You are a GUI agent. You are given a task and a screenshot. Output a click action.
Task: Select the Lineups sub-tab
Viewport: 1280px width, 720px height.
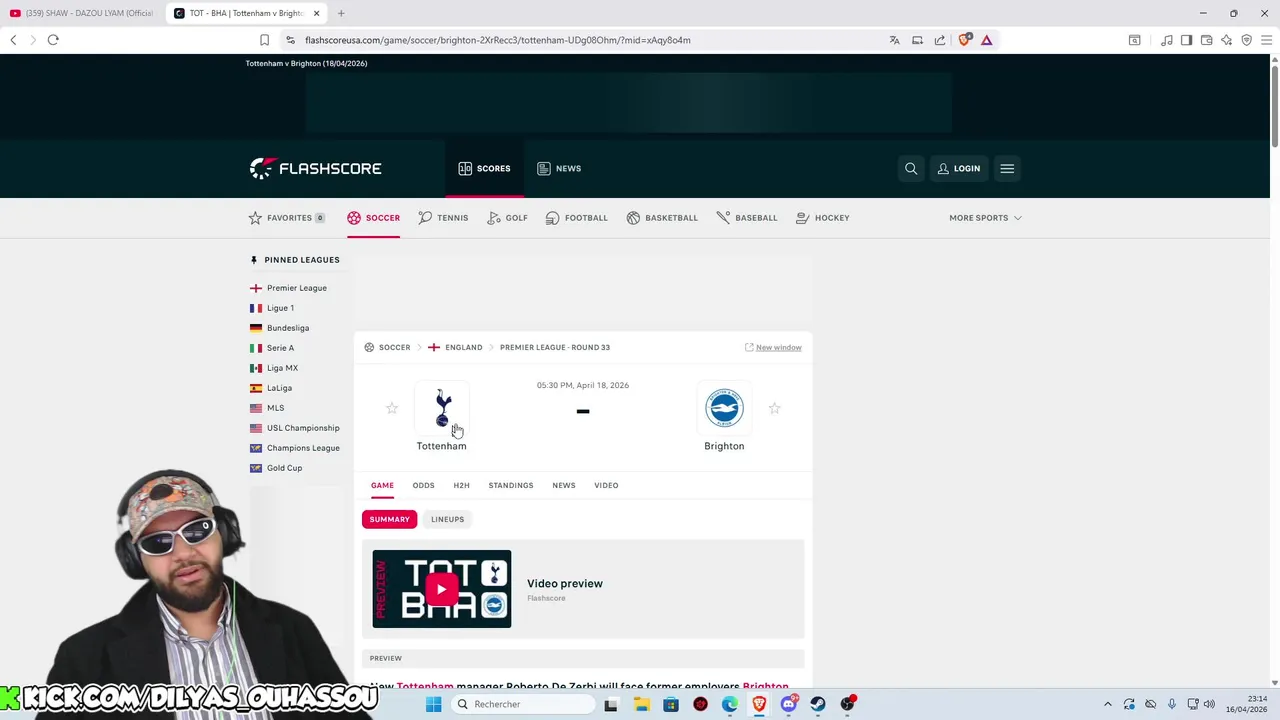click(x=448, y=519)
